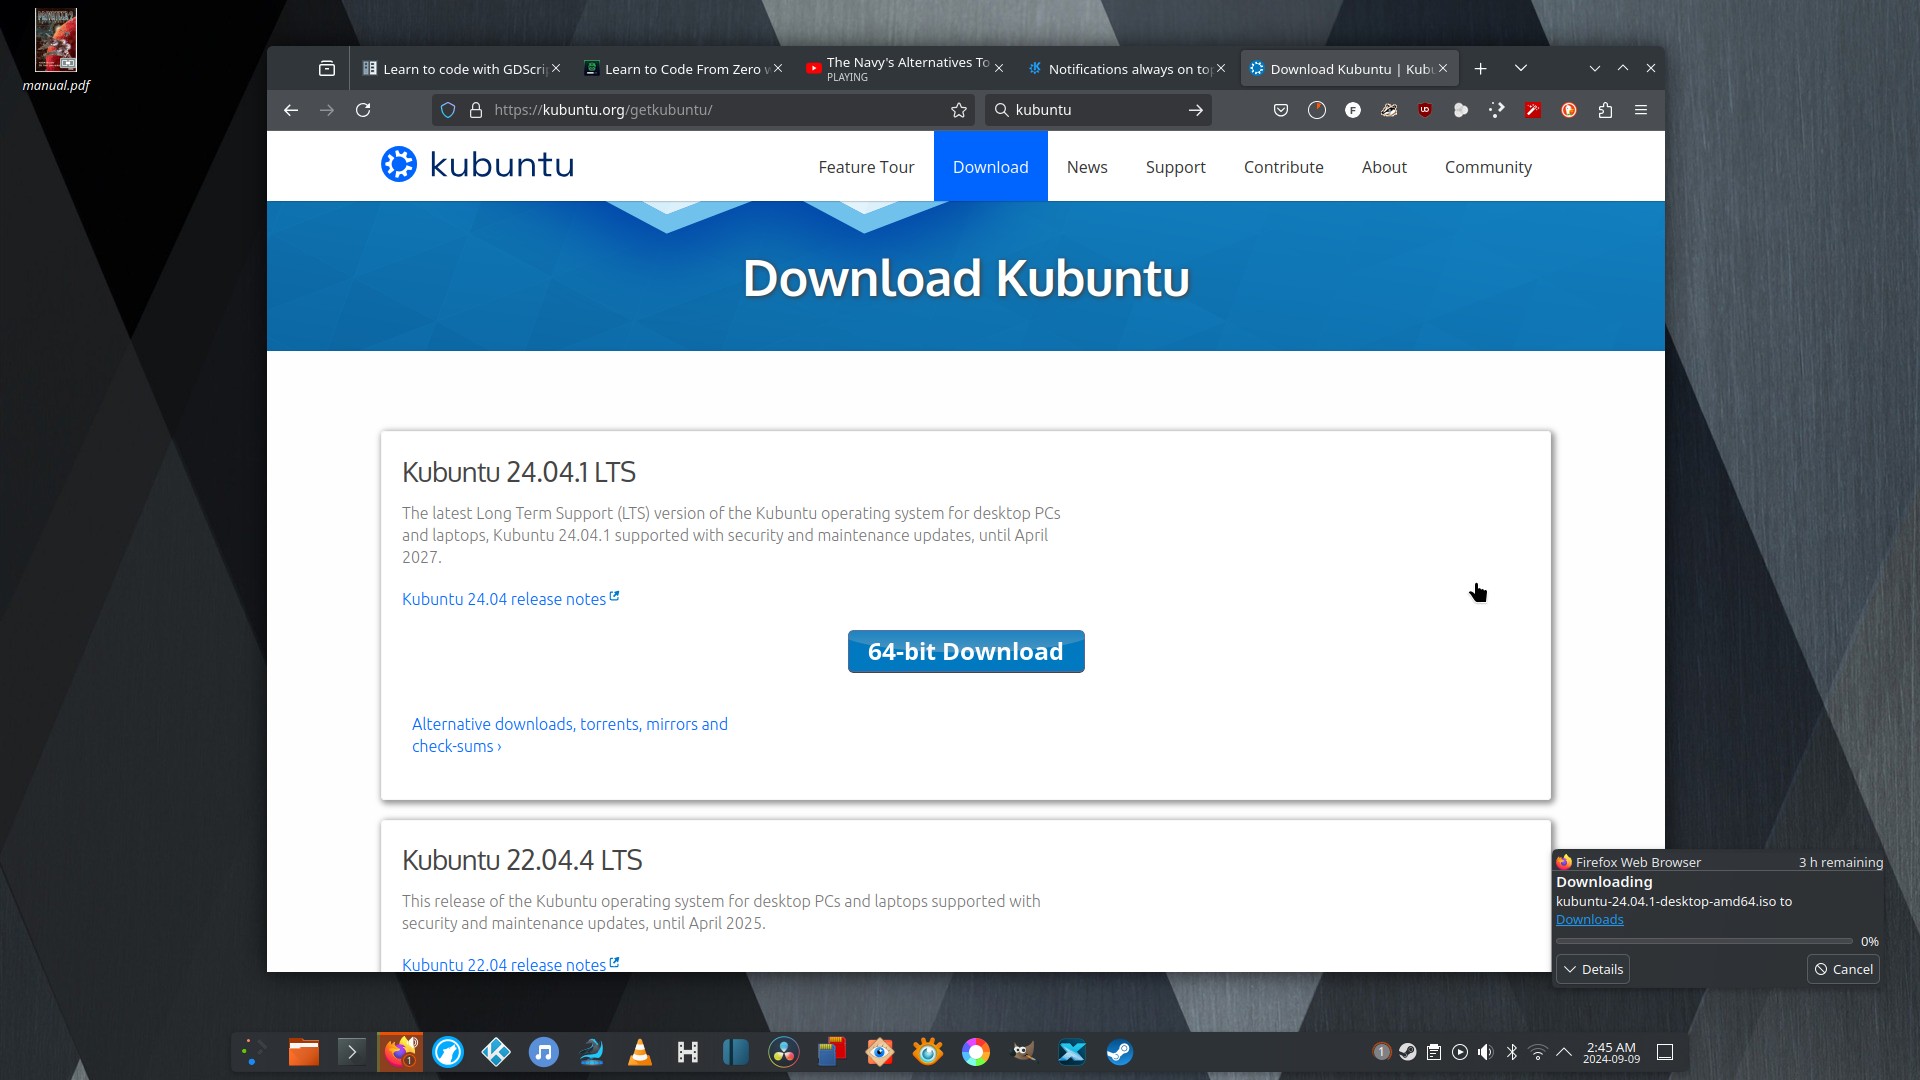Cancel the kubuntu ISO download
The image size is (1920, 1080).
[1843, 969]
